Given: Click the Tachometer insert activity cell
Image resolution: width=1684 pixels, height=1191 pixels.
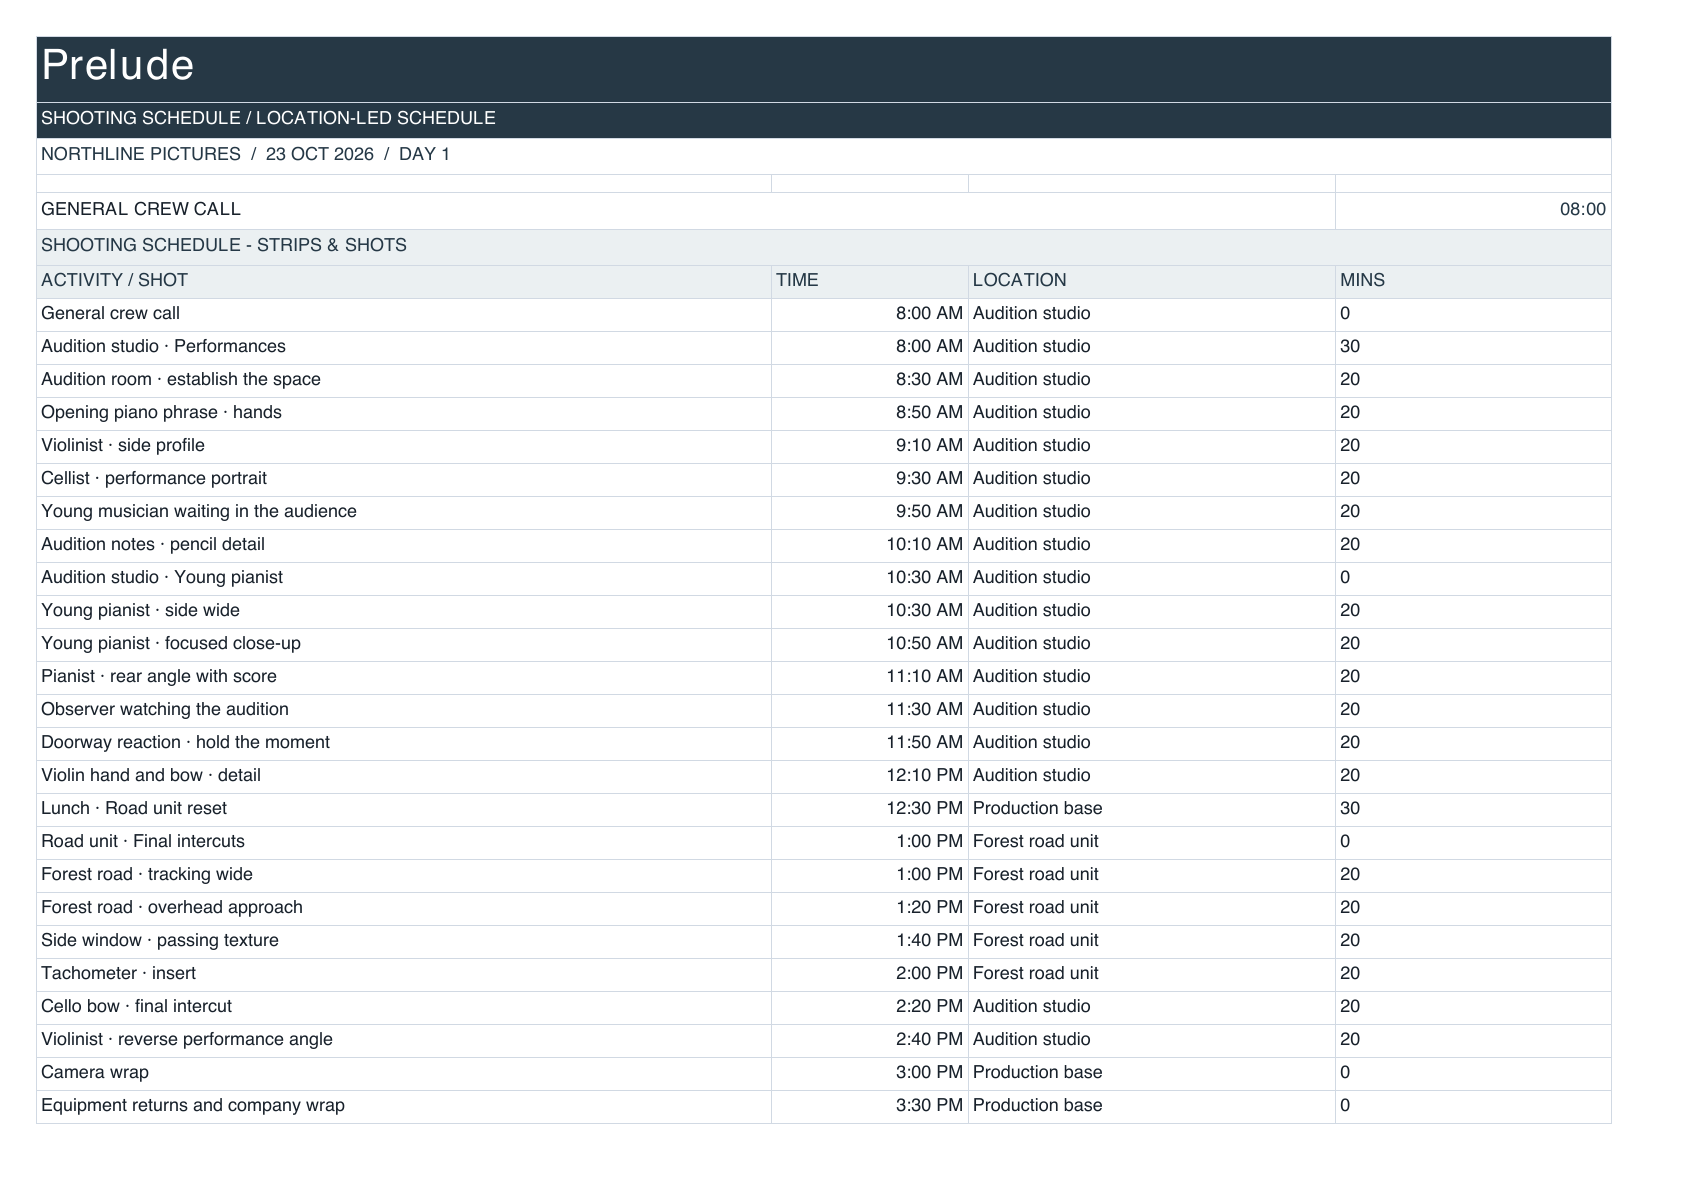Looking at the screenshot, I should pos(404,974).
